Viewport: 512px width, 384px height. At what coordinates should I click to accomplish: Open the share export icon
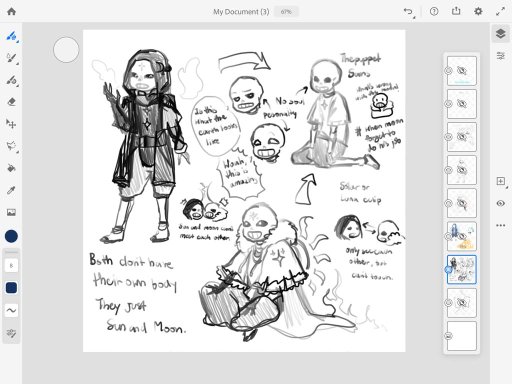pyautogui.click(x=456, y=11)
